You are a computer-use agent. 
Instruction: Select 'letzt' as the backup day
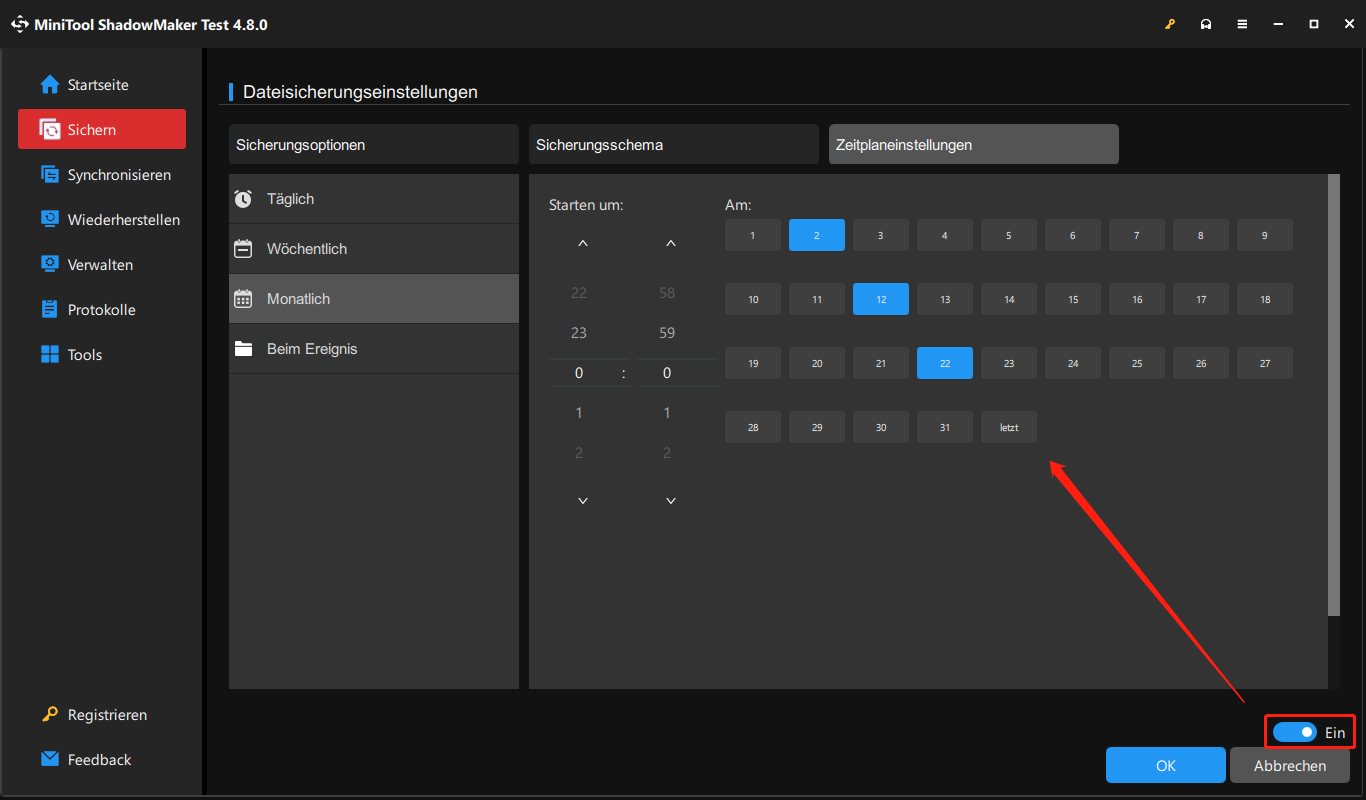click(x=1008, y=427)
